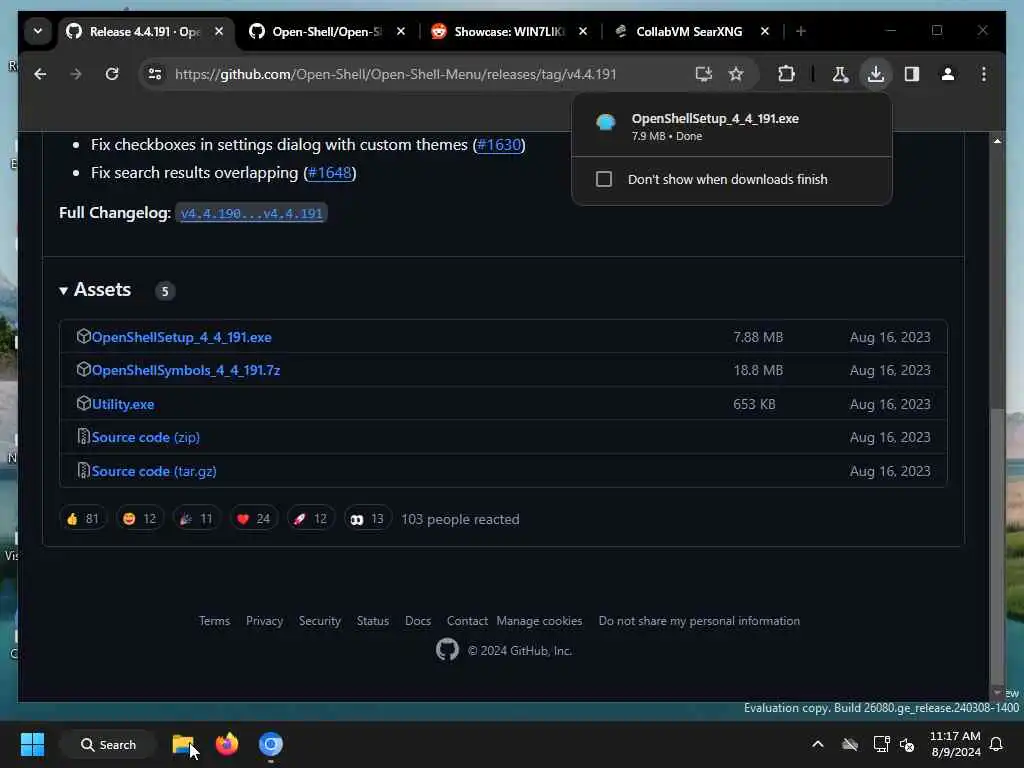Download Utility.exe asset
The height and width of the screenshot is (768, 1024).
point(123,404)
